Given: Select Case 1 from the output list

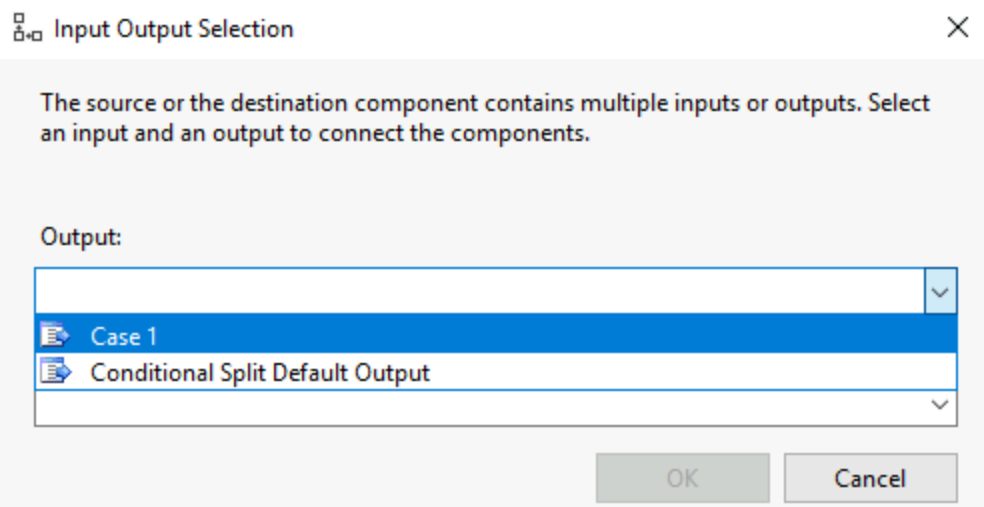Looking at the screenshot, I should point(124,337).
